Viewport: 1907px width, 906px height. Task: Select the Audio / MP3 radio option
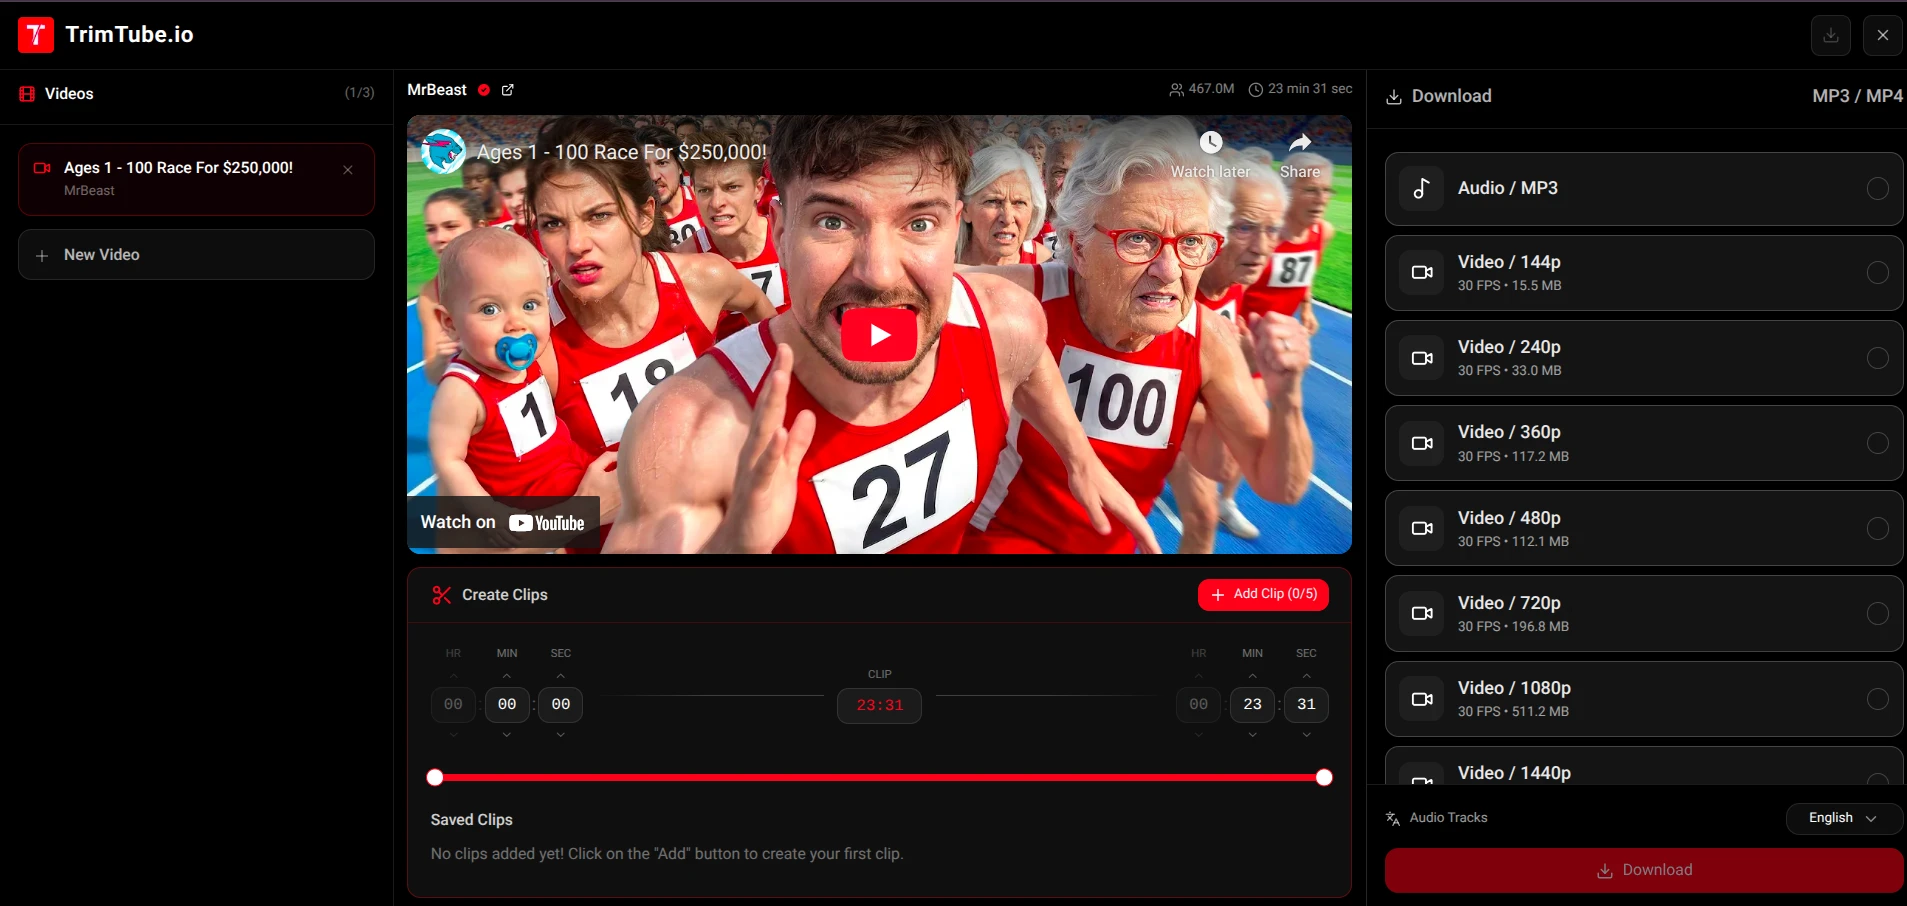(1877, 188)
